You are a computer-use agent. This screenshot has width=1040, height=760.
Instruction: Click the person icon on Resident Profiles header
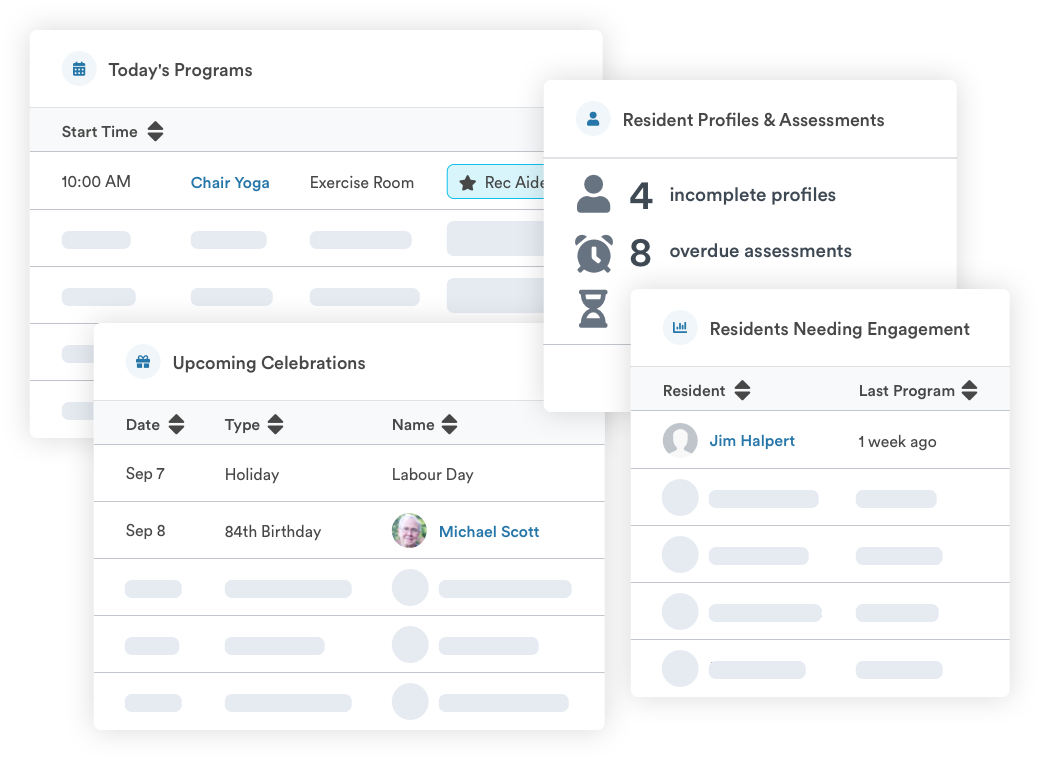pos(594,118)
